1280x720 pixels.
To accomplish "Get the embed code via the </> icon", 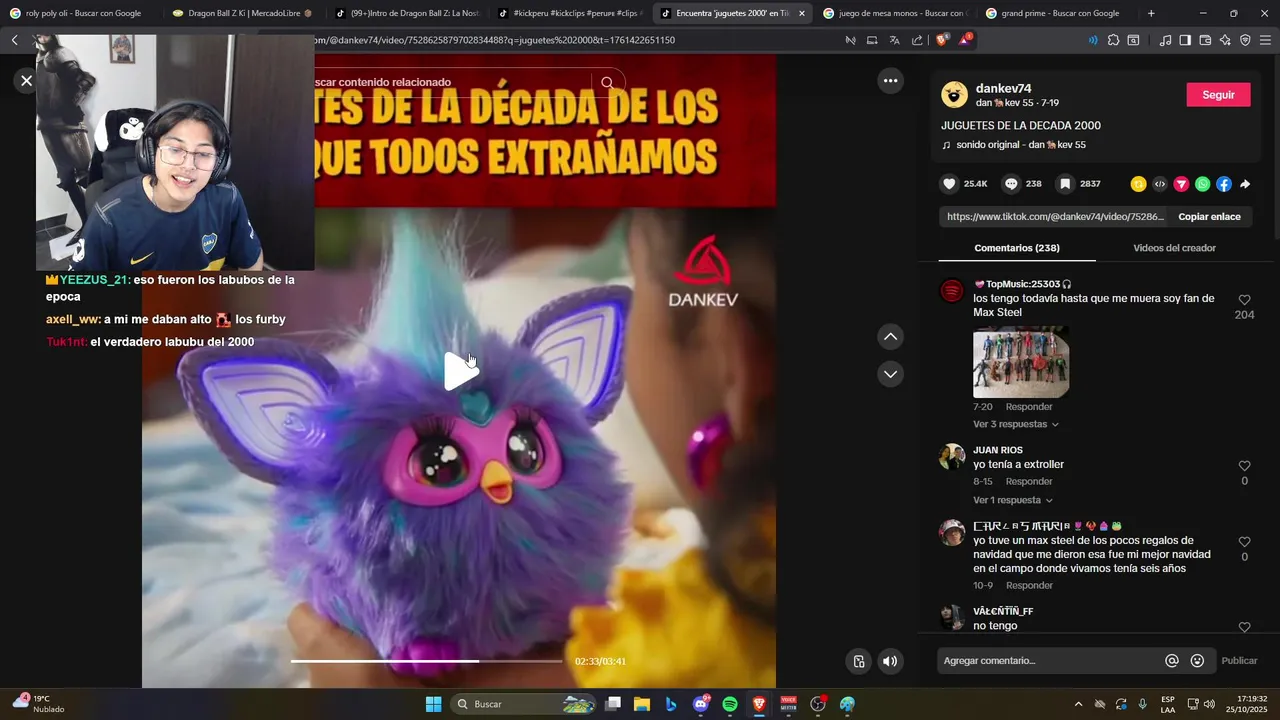I will [1160, 184].
